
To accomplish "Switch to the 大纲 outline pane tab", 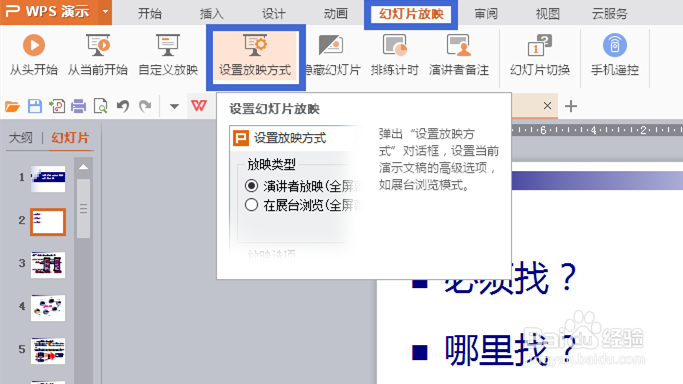I will (x=20, y=138).
